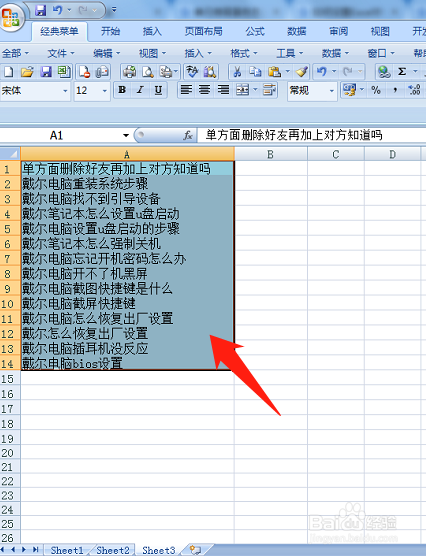Switch to the Sheet2 tab

(113, 550)
